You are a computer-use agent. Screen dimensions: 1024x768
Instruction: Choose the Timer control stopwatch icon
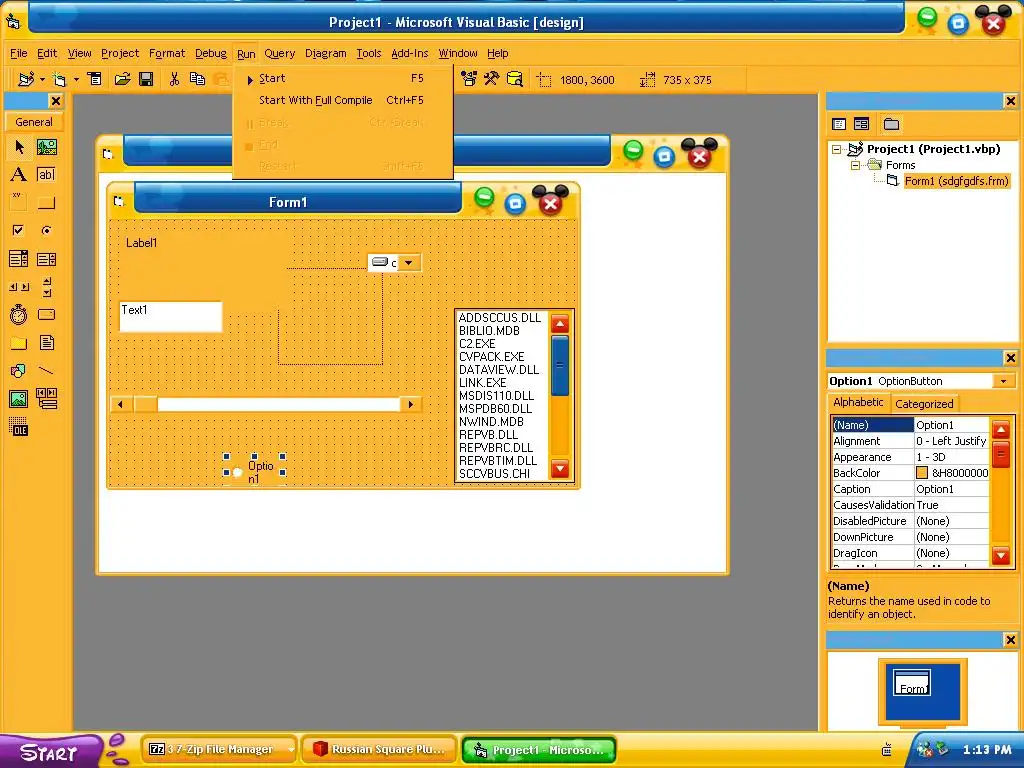point(19,315)
